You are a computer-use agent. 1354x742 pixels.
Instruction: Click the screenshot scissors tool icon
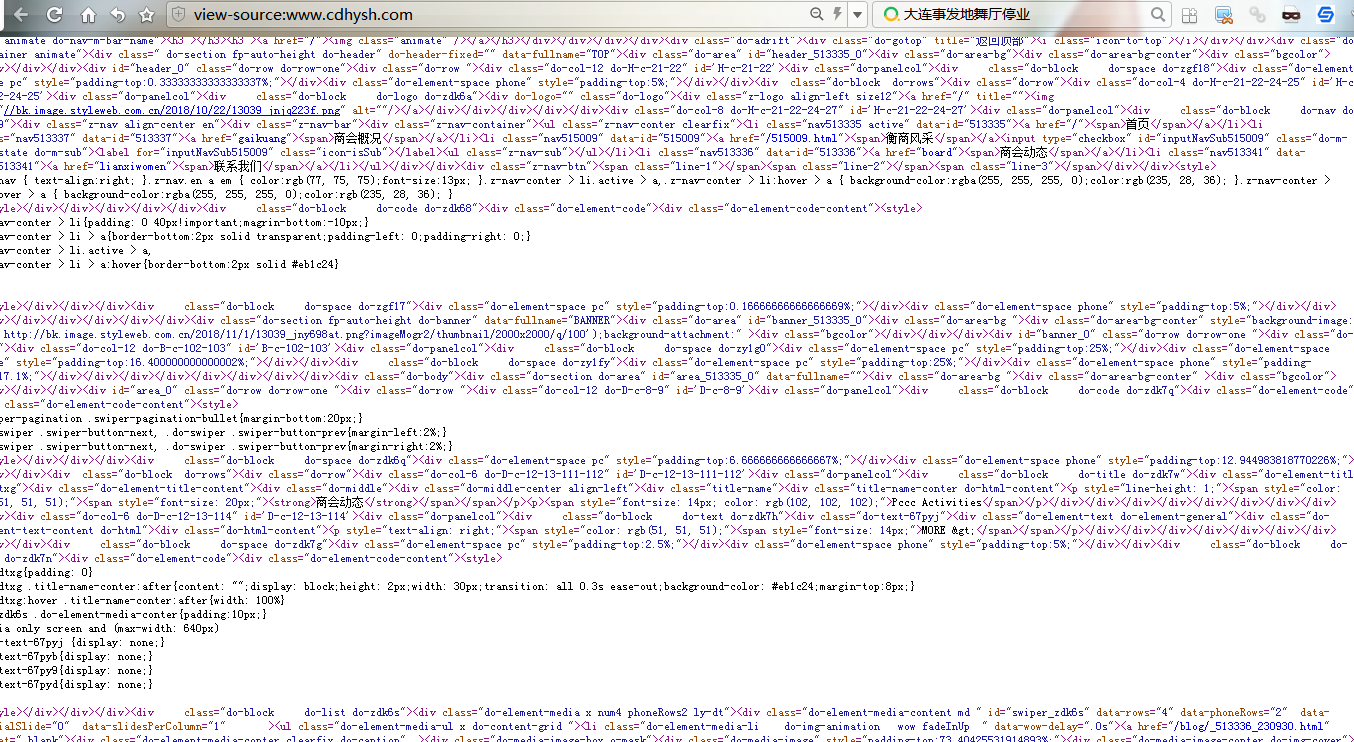(1223, 15)
